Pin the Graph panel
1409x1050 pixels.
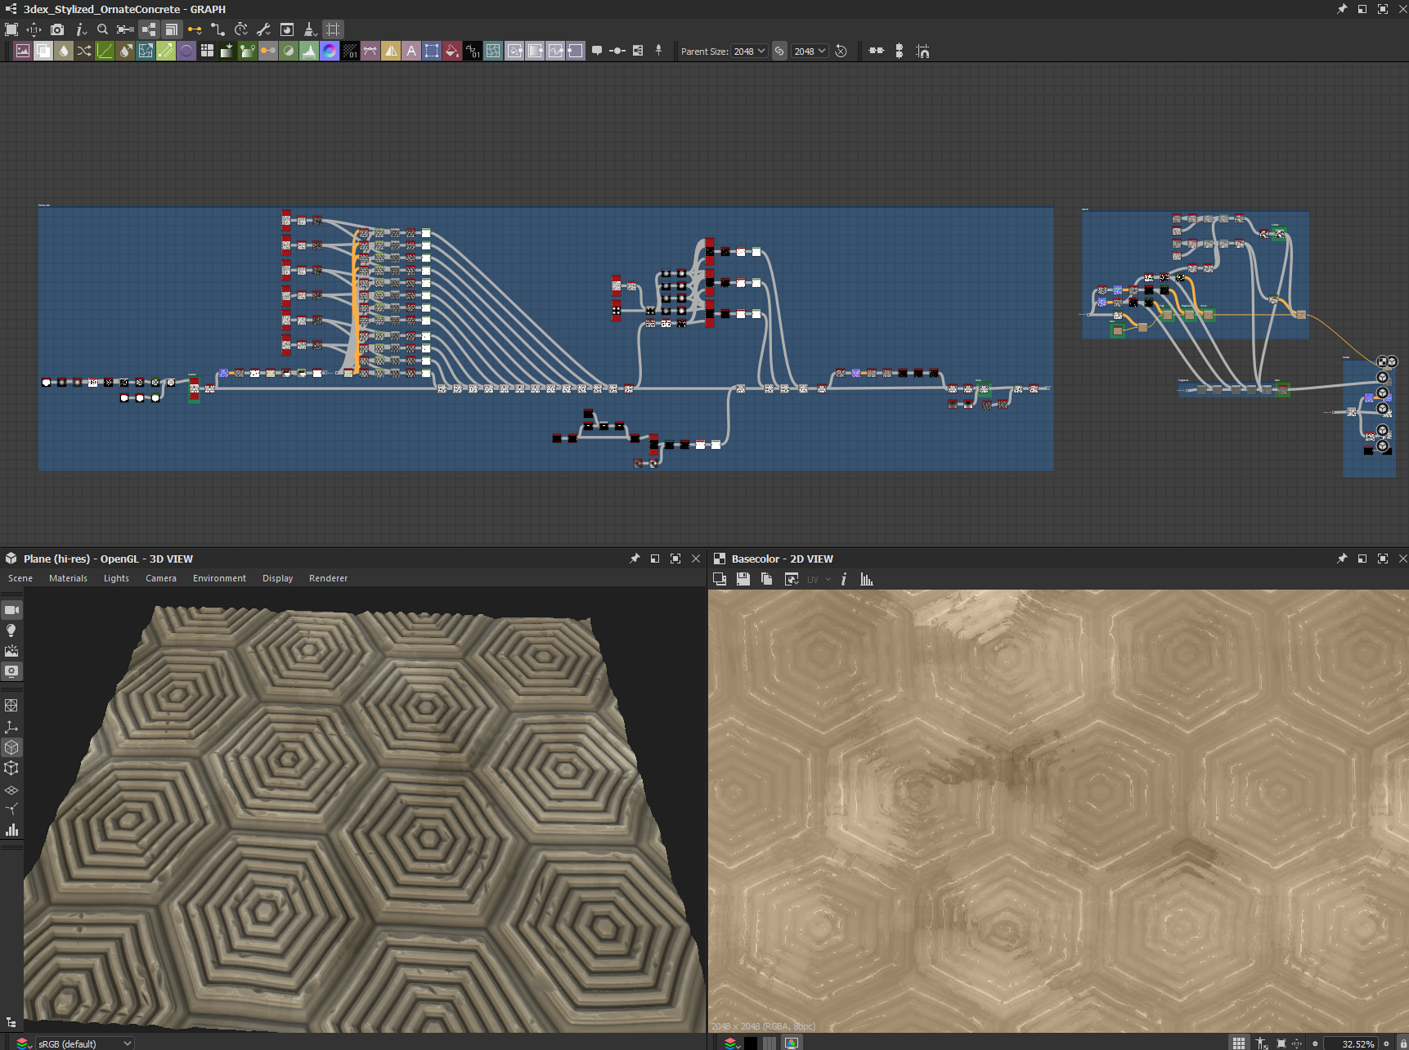click(x=1342, y=9)
